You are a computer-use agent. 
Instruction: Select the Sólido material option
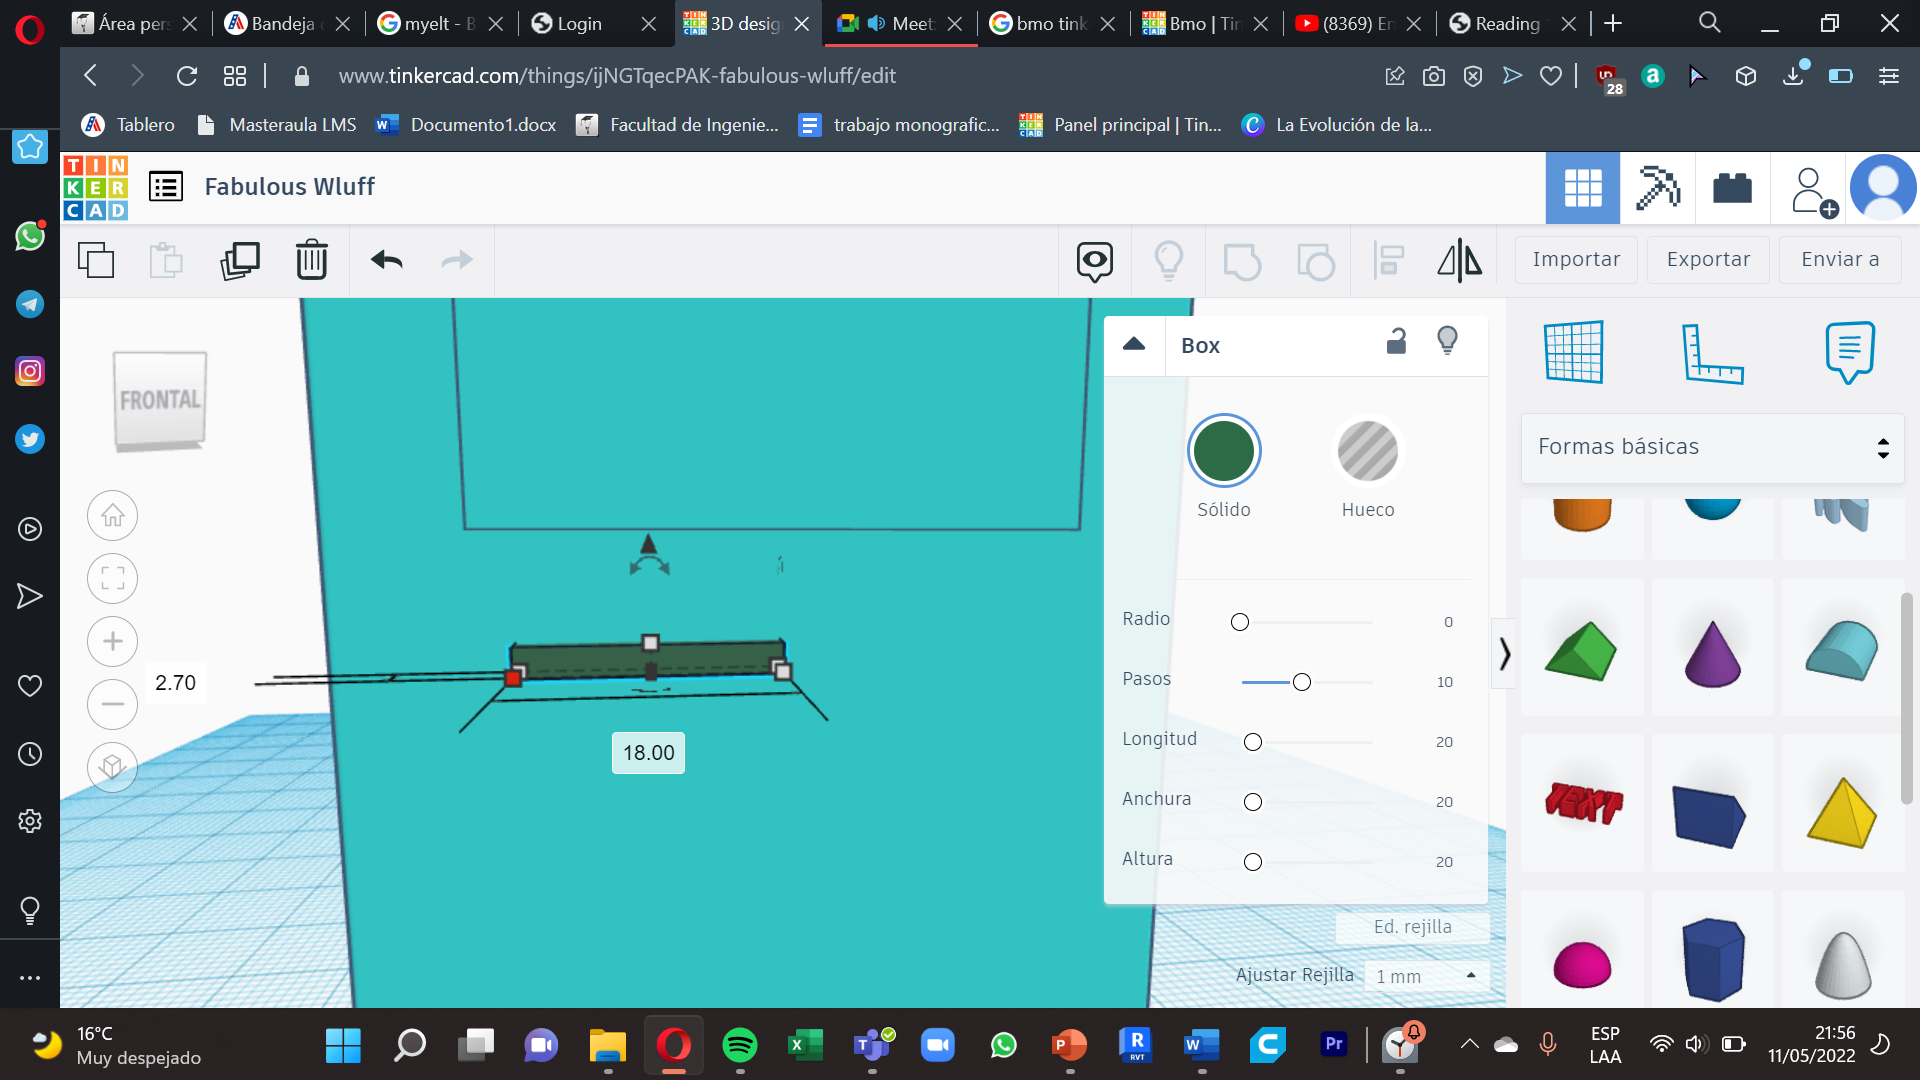[x=1224, y=451]
